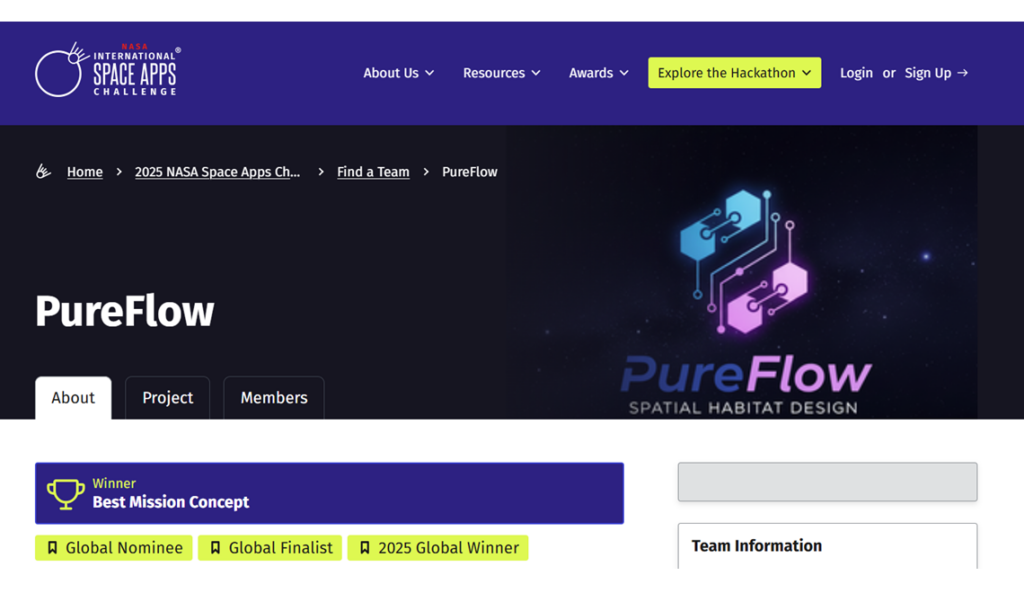Click the gray box above Team Information
This screenshot has width=1024, height=593.
(827, 482)
